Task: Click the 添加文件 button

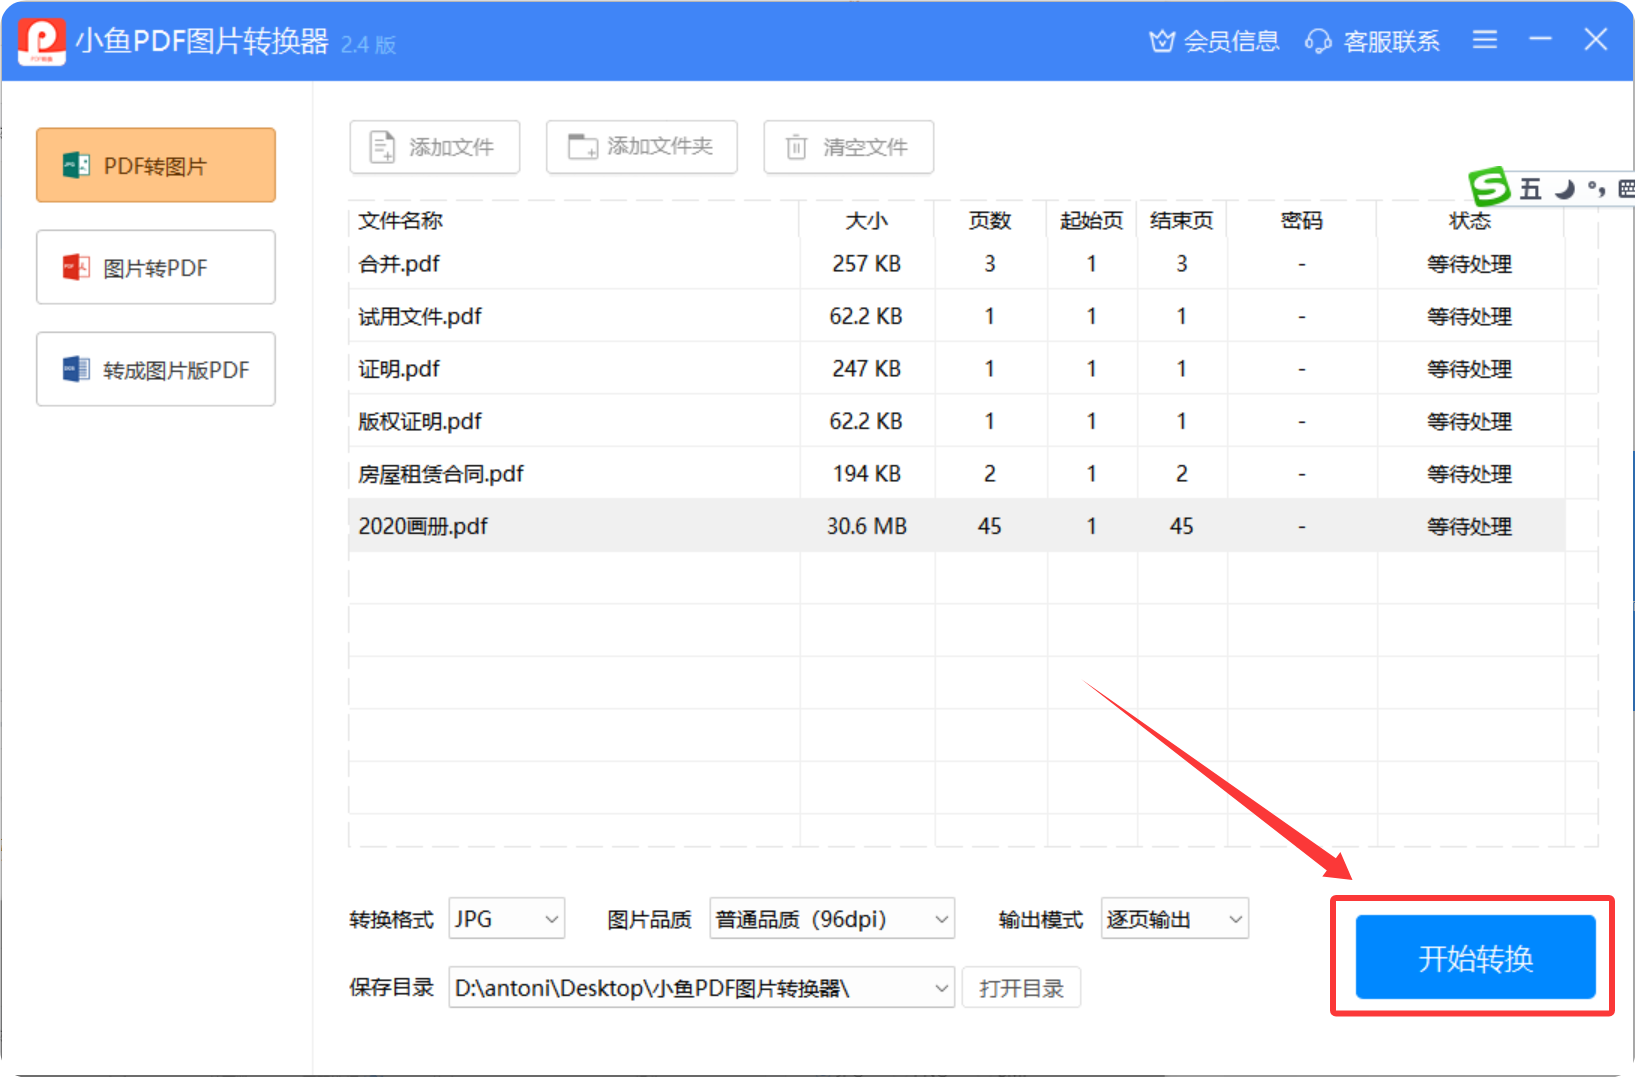Action: click(435, 147)
